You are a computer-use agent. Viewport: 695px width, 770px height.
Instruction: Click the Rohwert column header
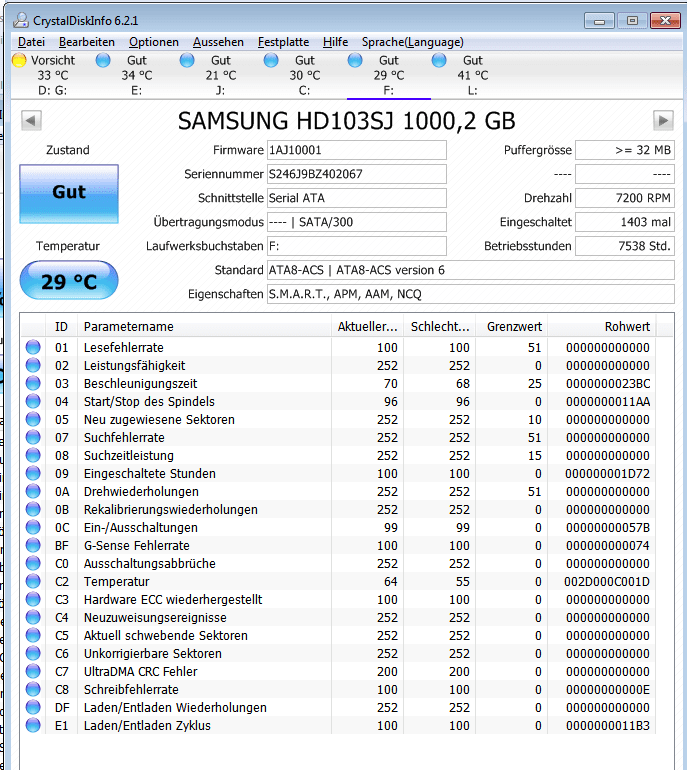pyautogui.click(x=602, y=327)
